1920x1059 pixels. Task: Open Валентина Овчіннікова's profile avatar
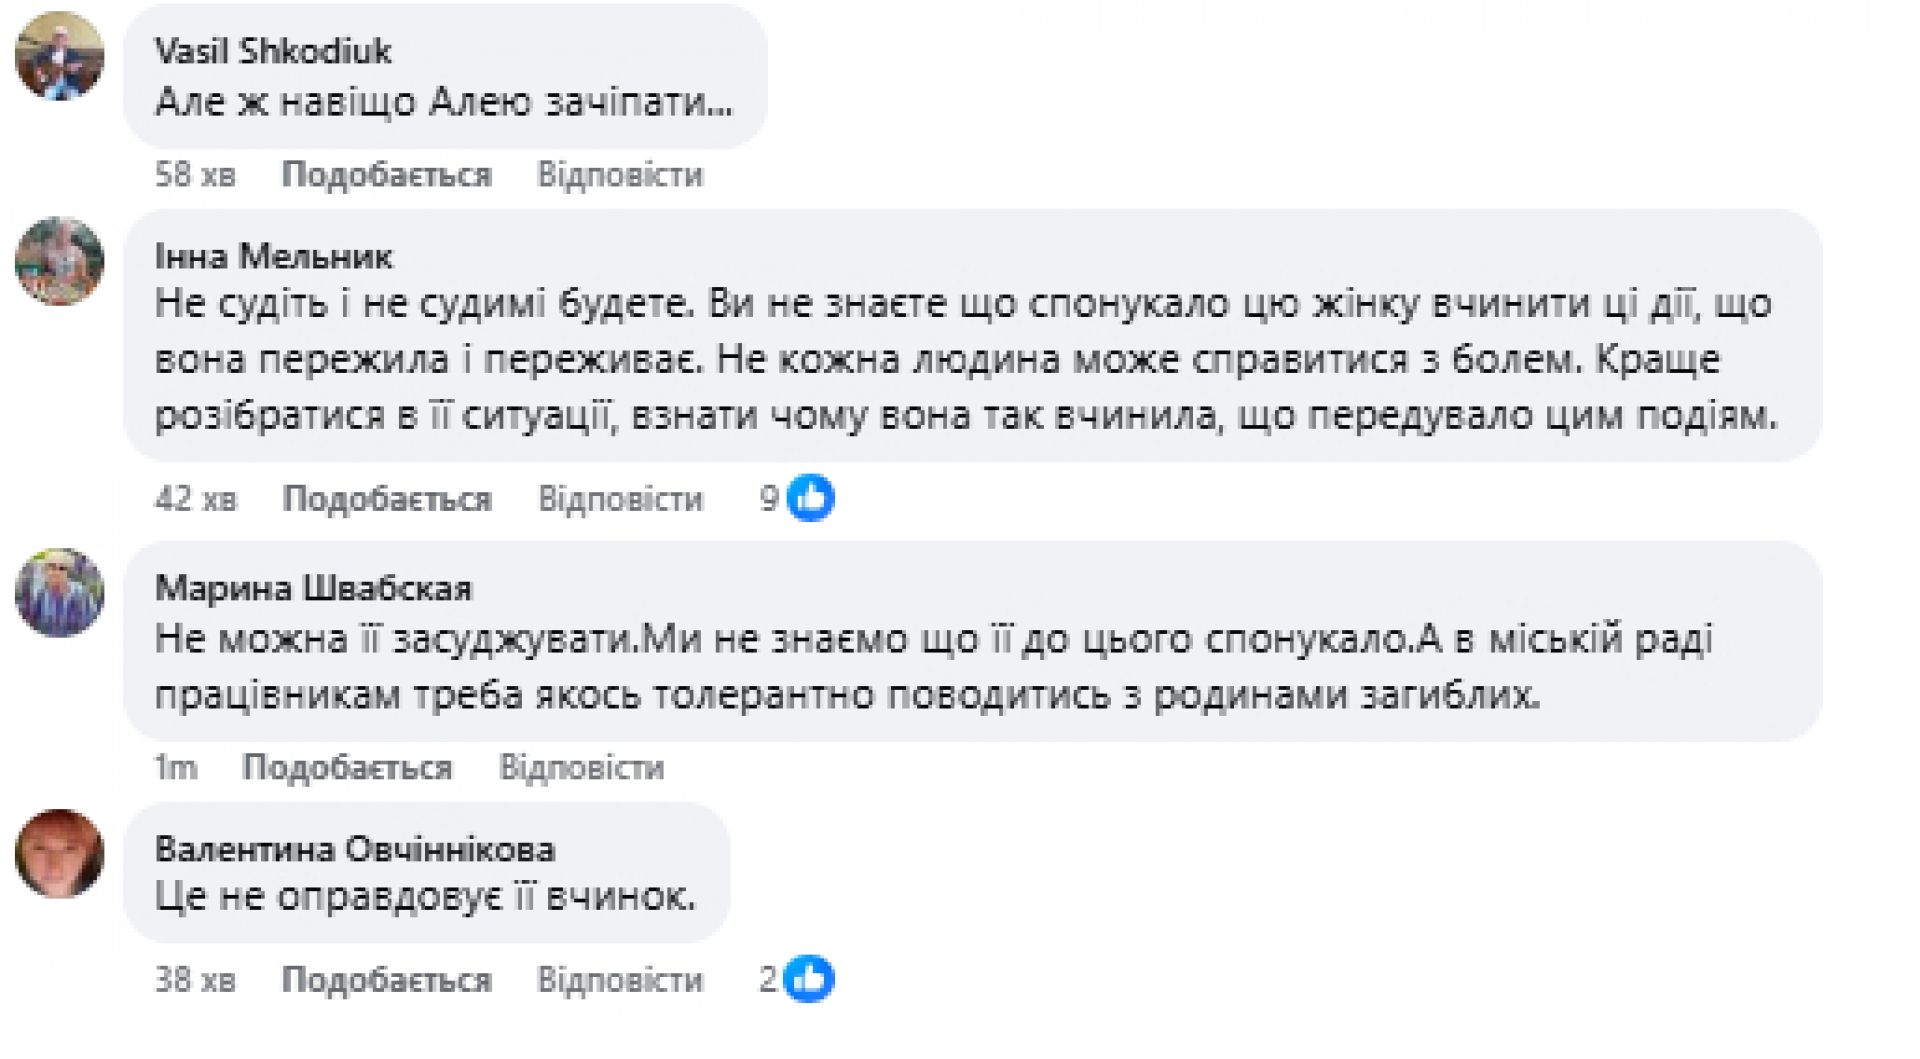[60, 853]
